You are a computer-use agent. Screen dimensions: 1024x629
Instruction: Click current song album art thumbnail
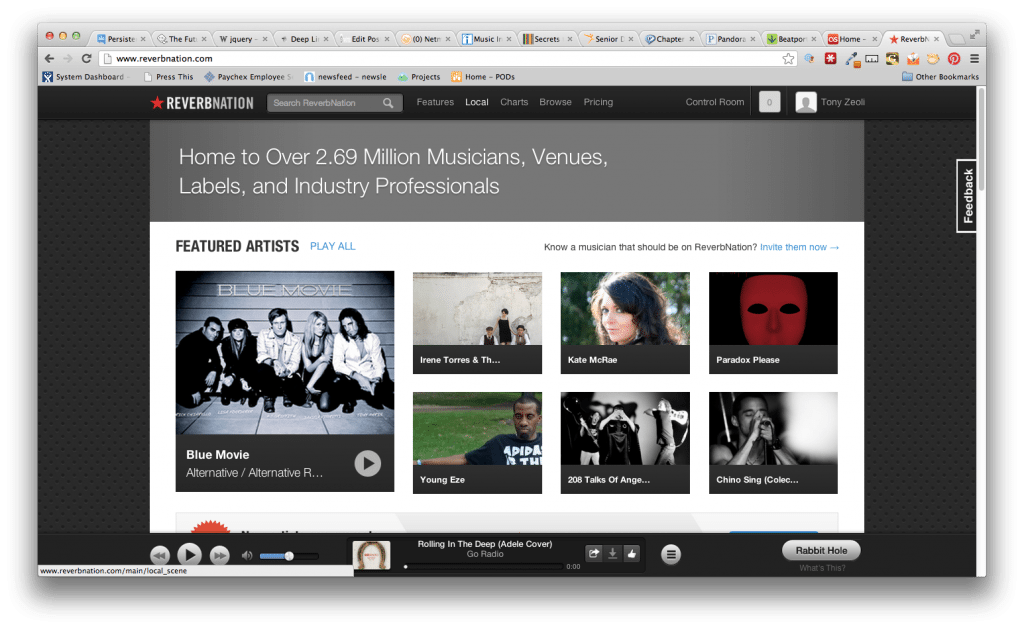tap(372, 555)
